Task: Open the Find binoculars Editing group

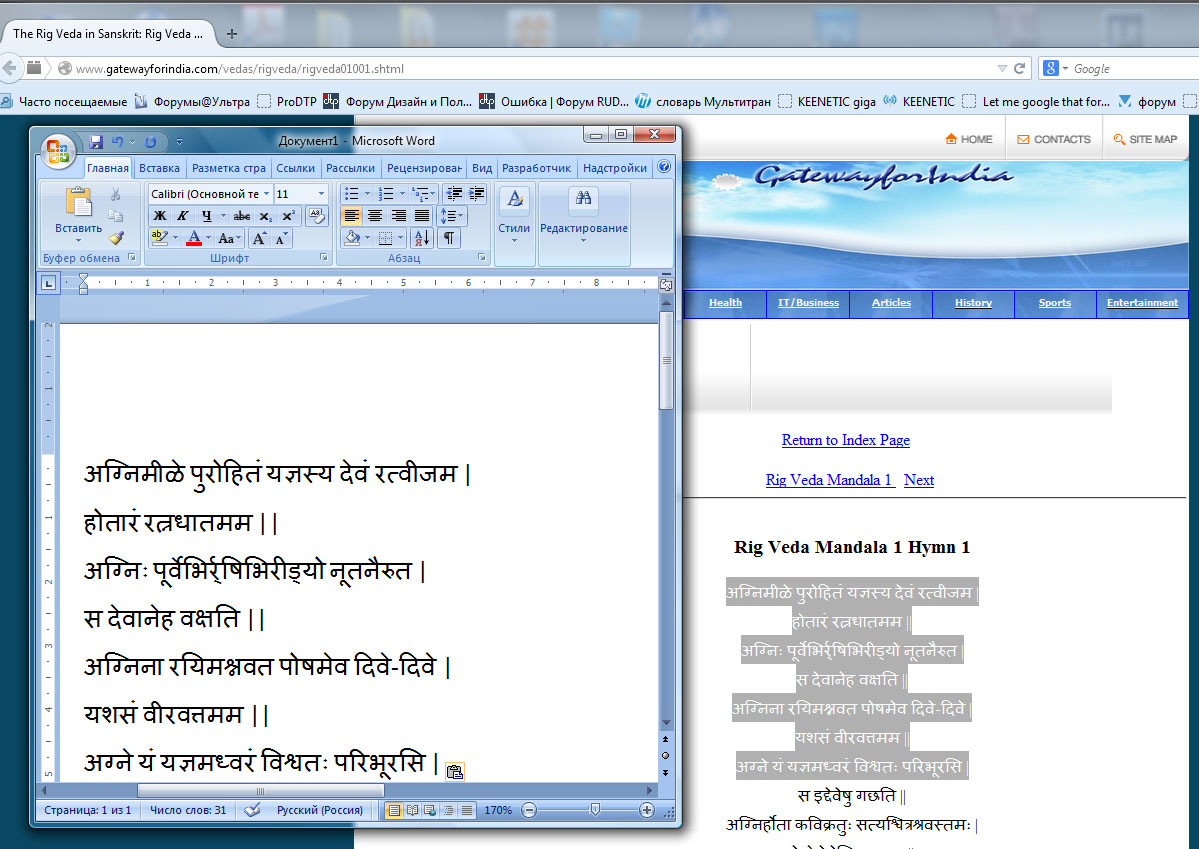Action: coord(583,217)
